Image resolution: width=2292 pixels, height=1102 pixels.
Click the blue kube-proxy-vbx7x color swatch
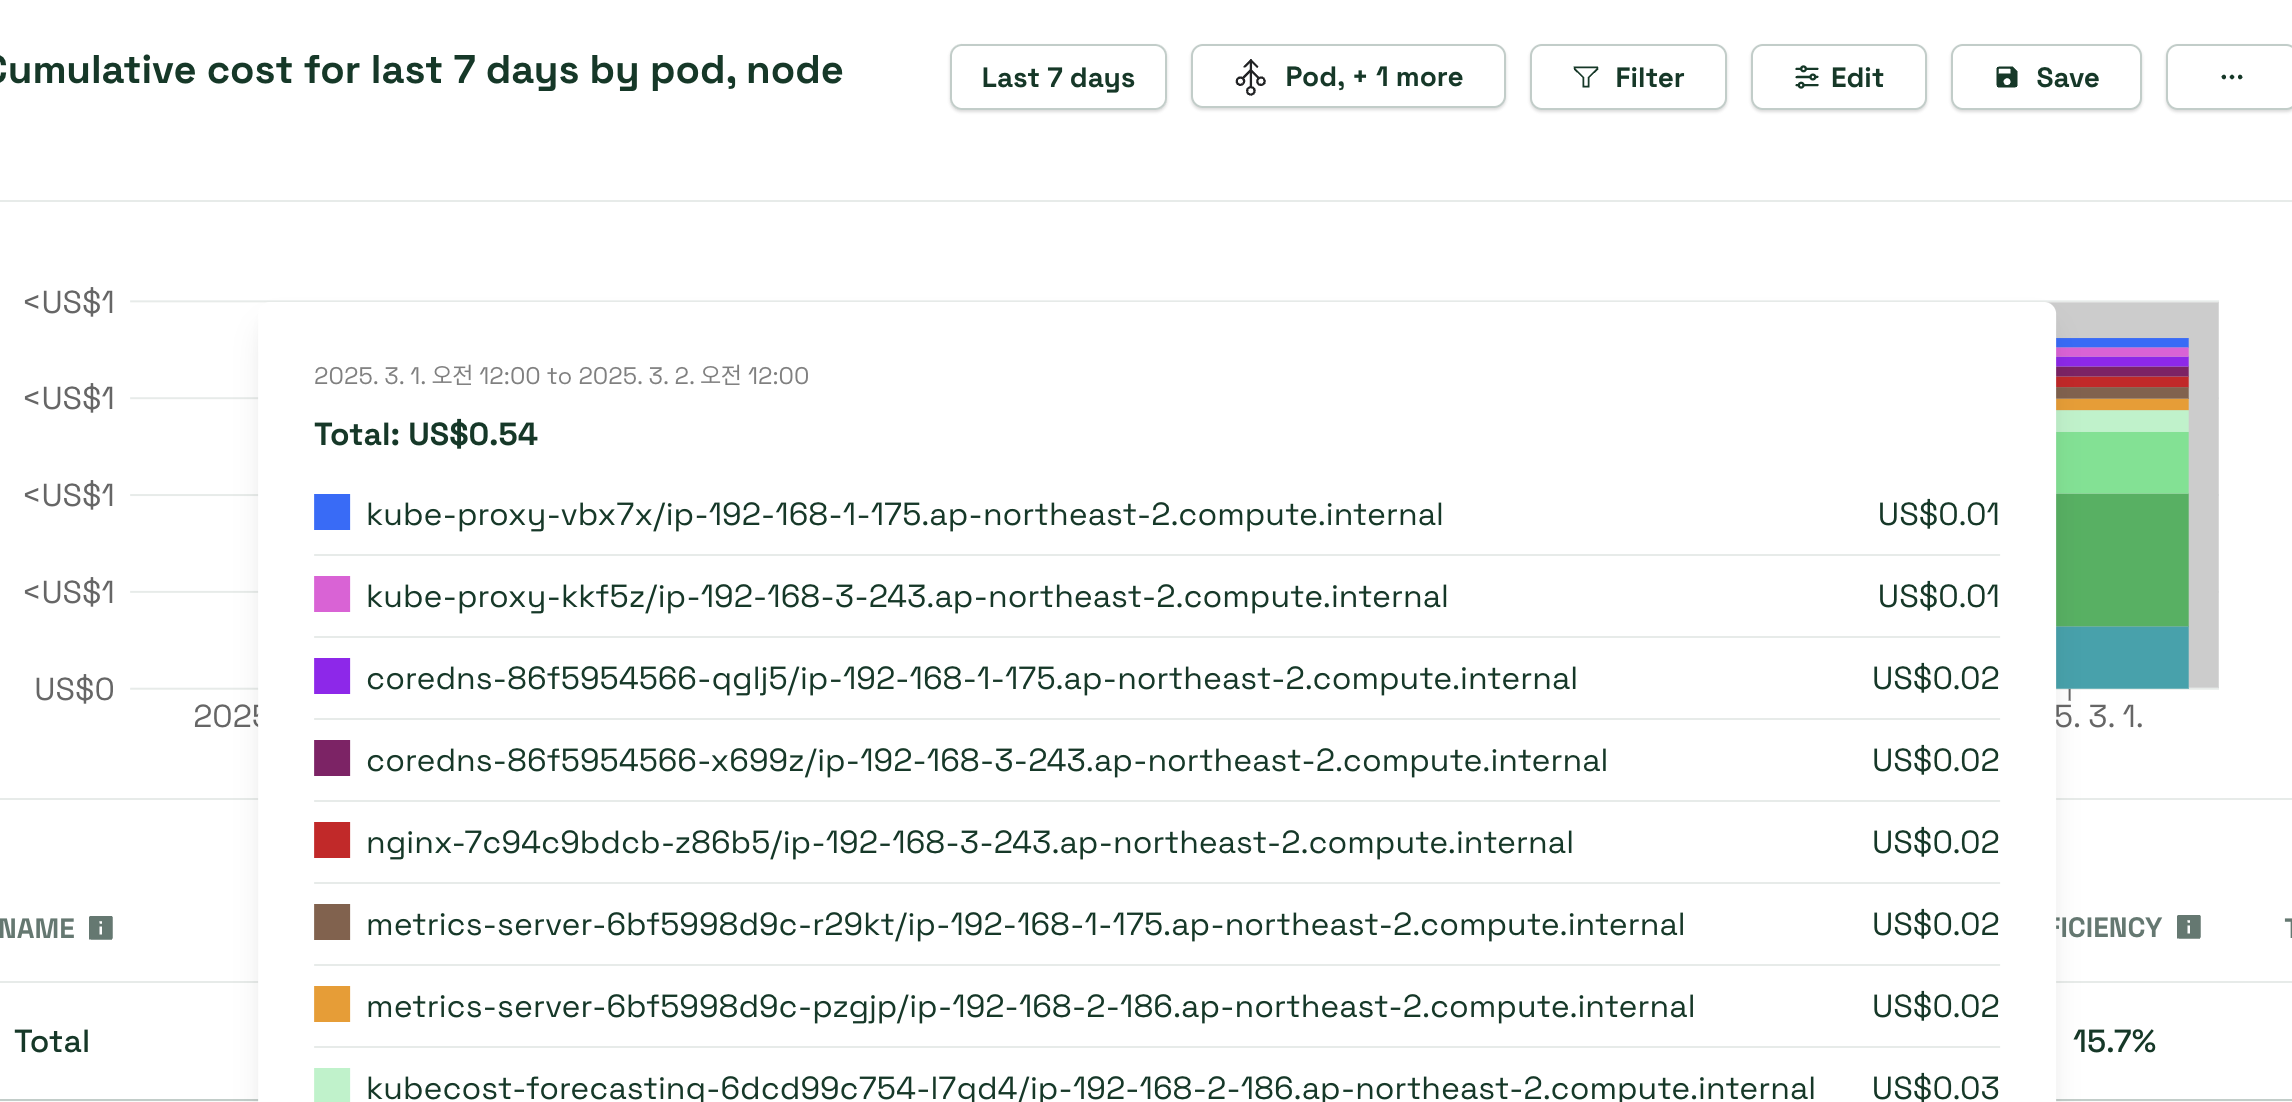[x=332, y=512]
